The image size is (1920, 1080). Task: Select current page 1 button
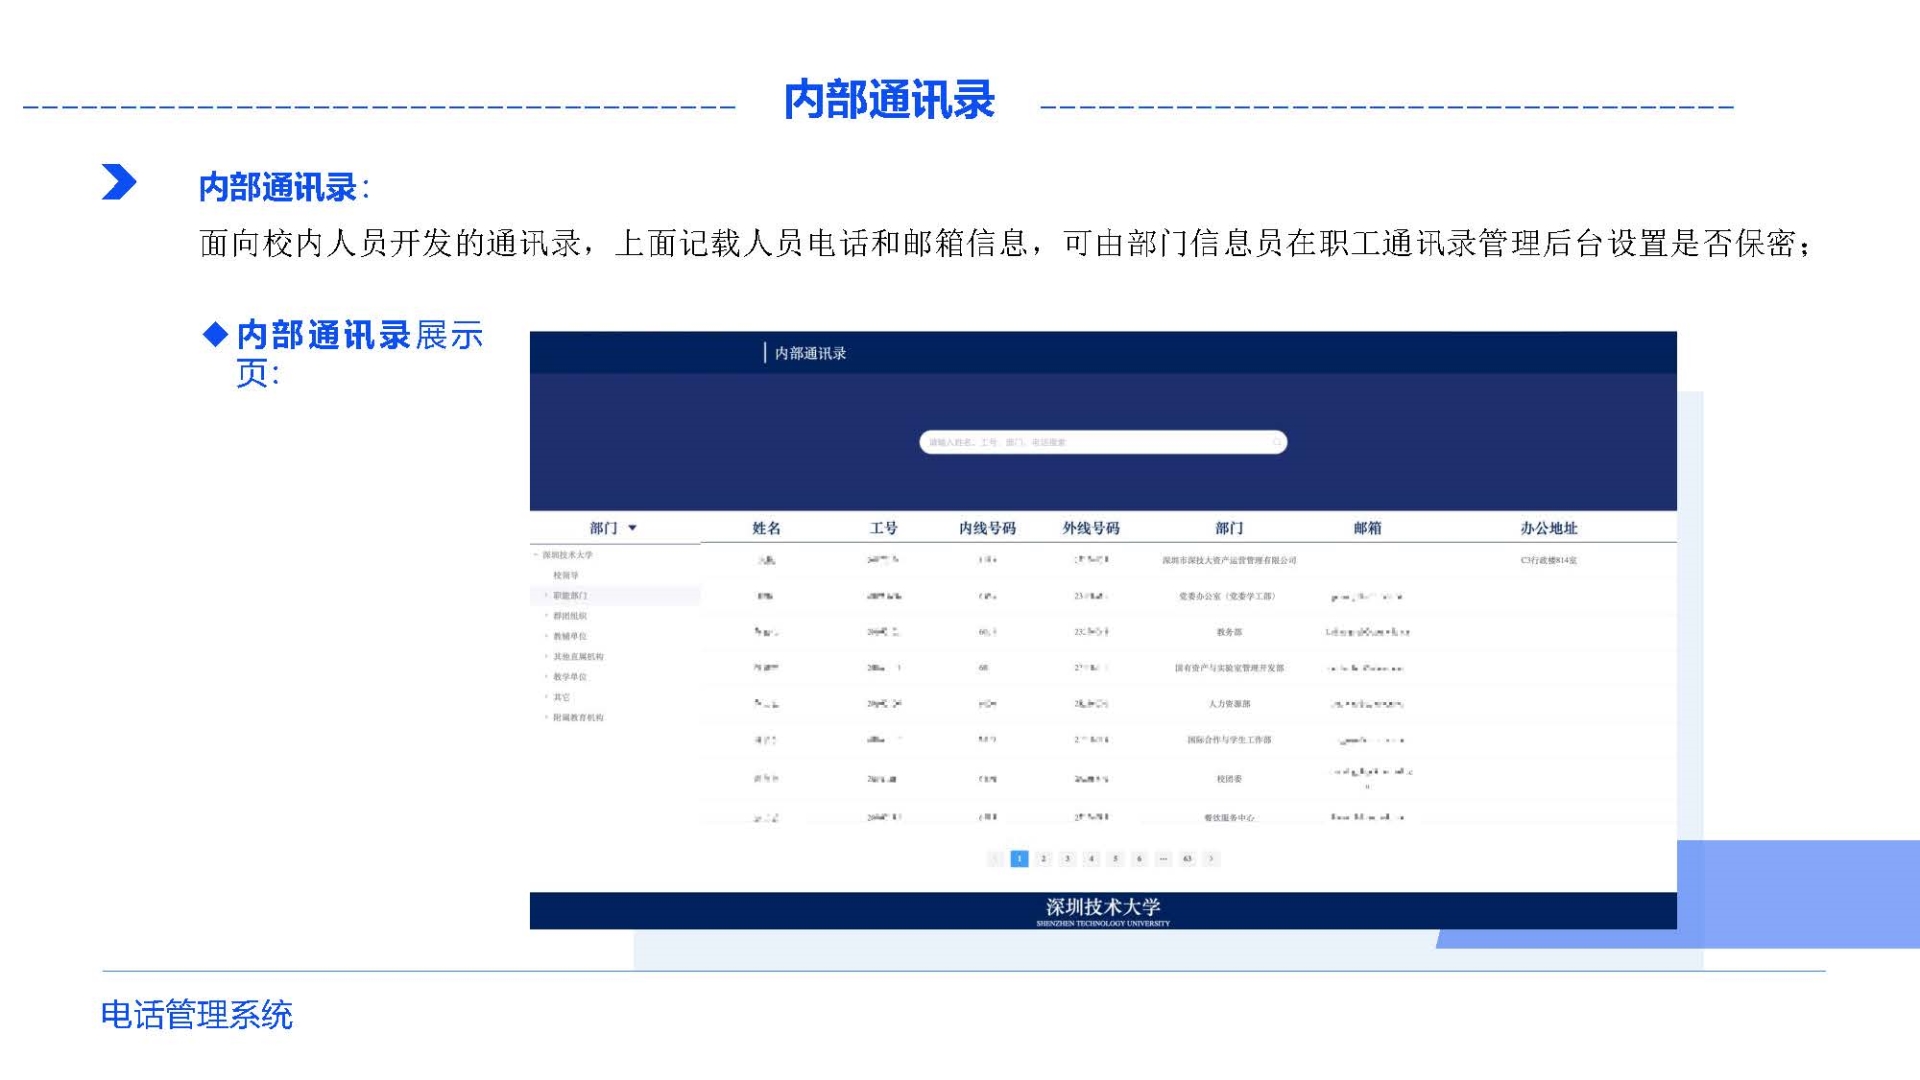tap(1019, 859)
